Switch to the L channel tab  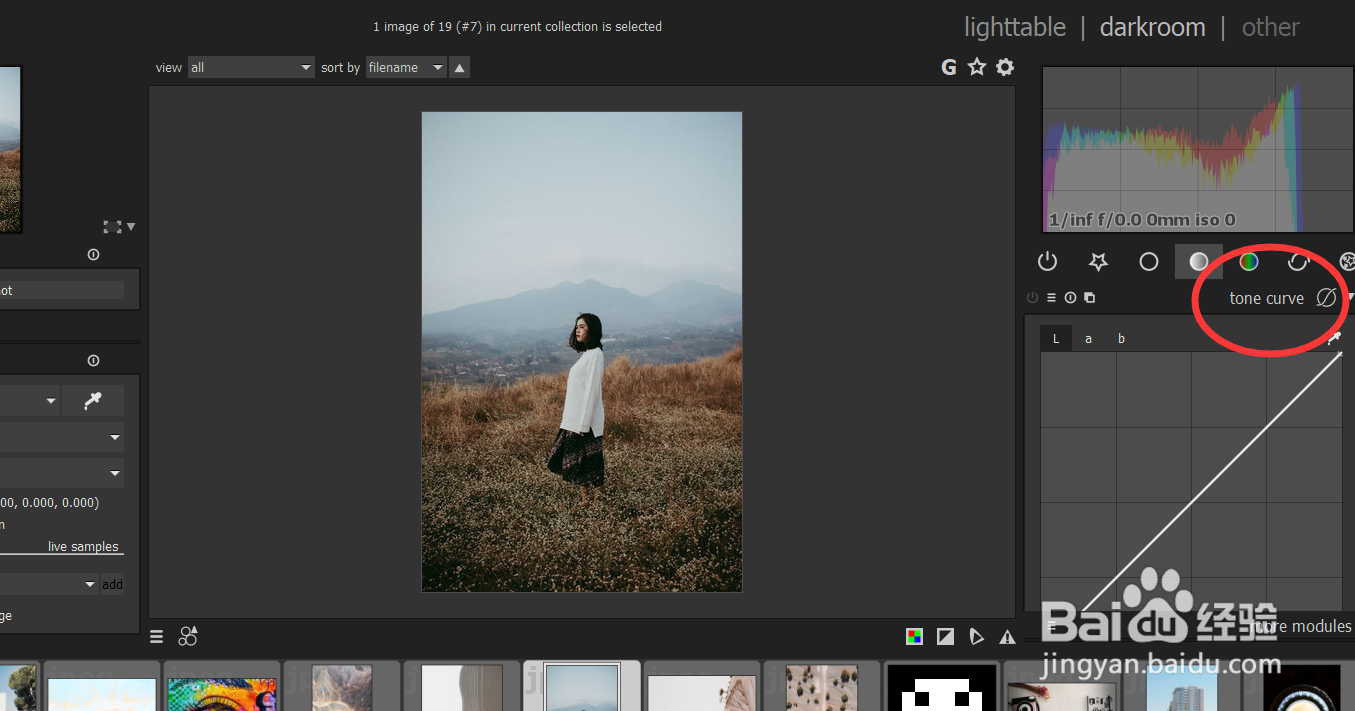[1056, 339]
